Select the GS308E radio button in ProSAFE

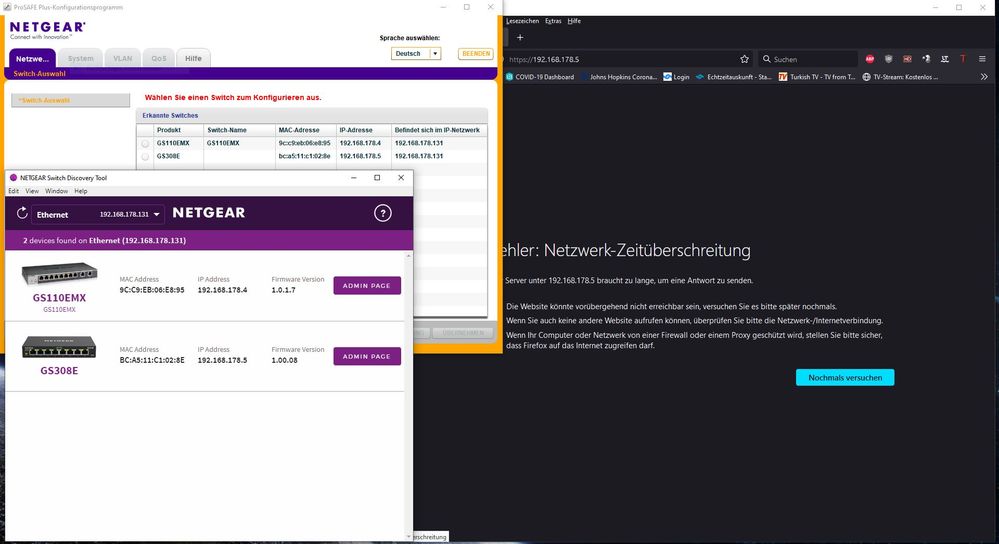[x=145, y=156]
